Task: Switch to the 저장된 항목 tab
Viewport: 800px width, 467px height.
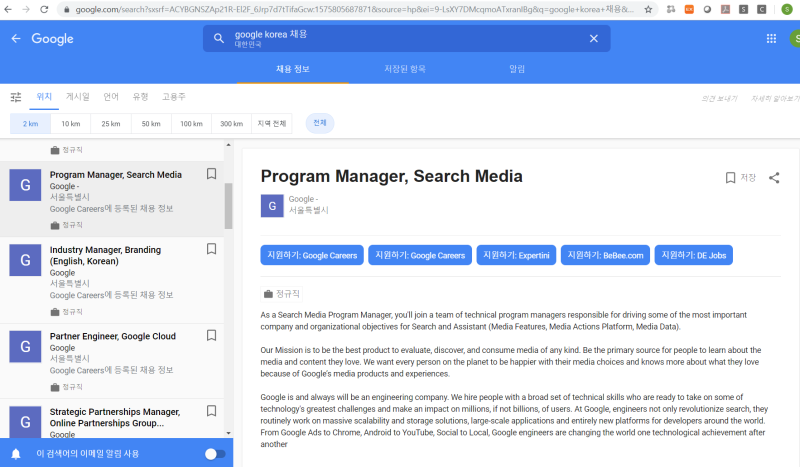Action: pos(405,69)
